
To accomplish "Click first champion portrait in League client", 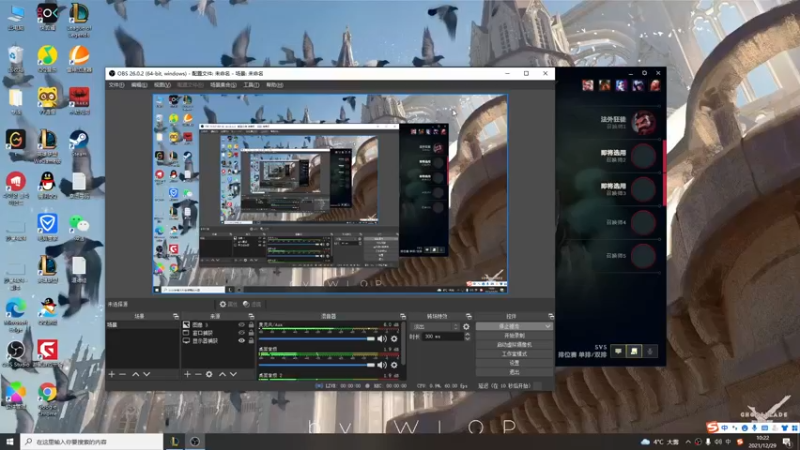I will 588,85.
